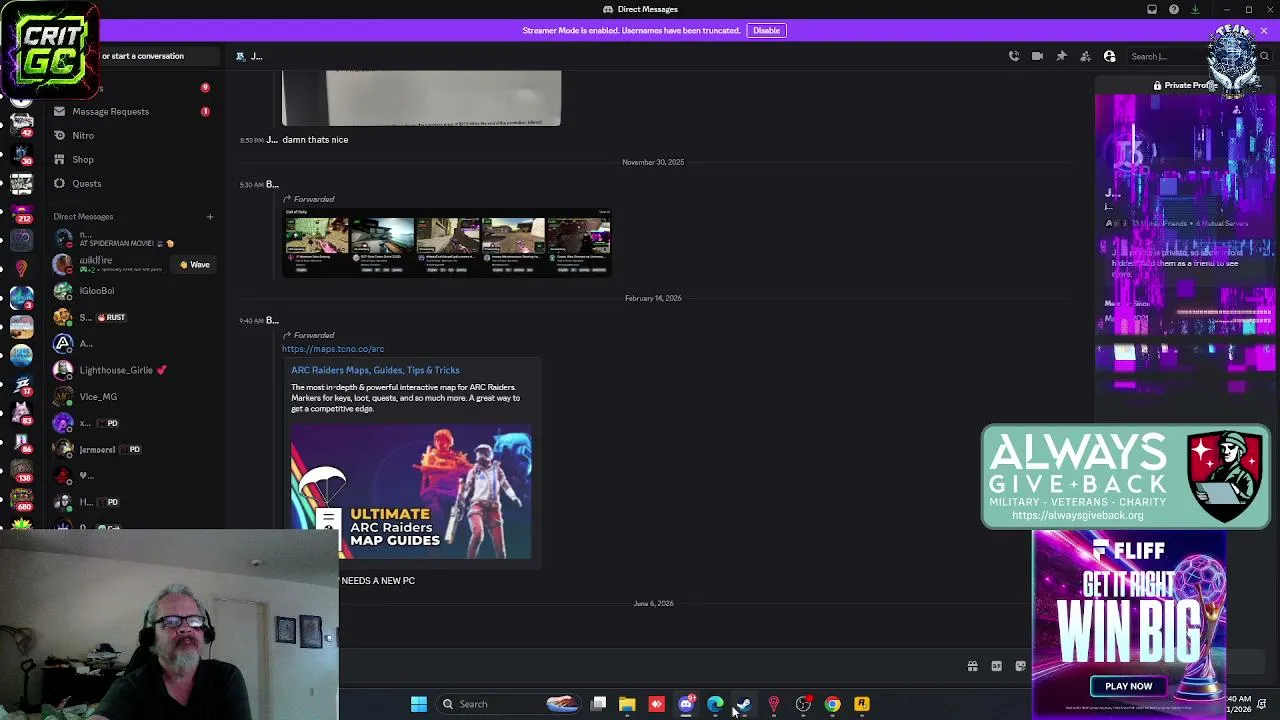The image size is (1280, 720).
Task: Start a voice call with this contact
Action: pos(1014,56)
